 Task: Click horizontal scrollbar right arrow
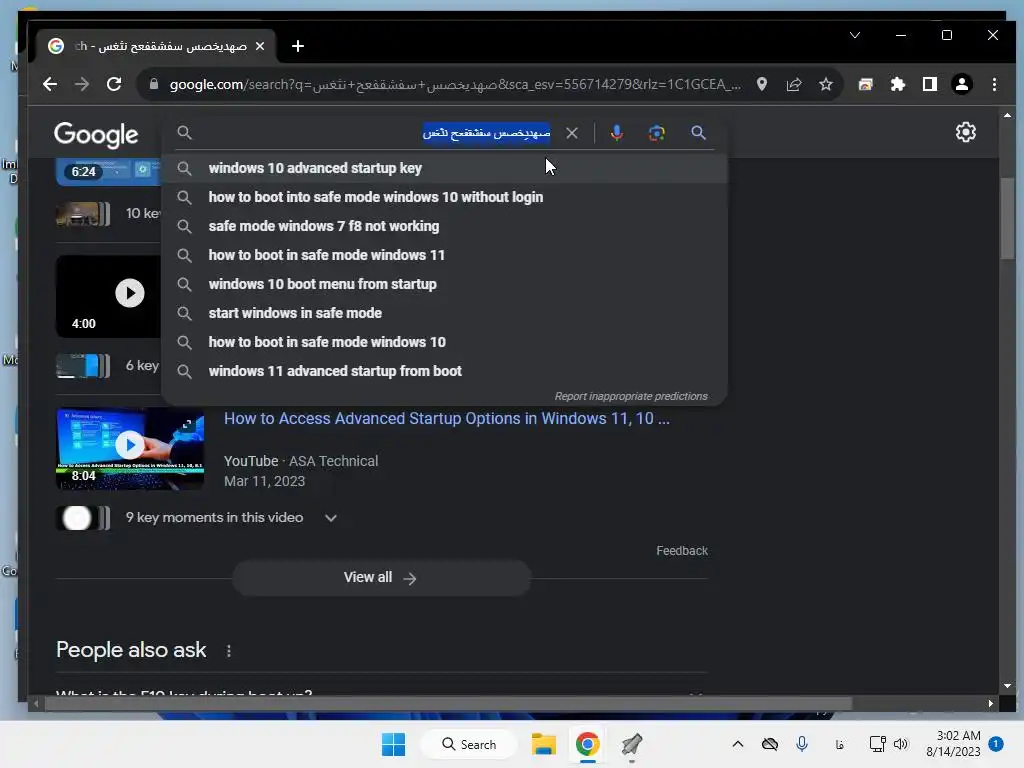(x=991, y=703)
